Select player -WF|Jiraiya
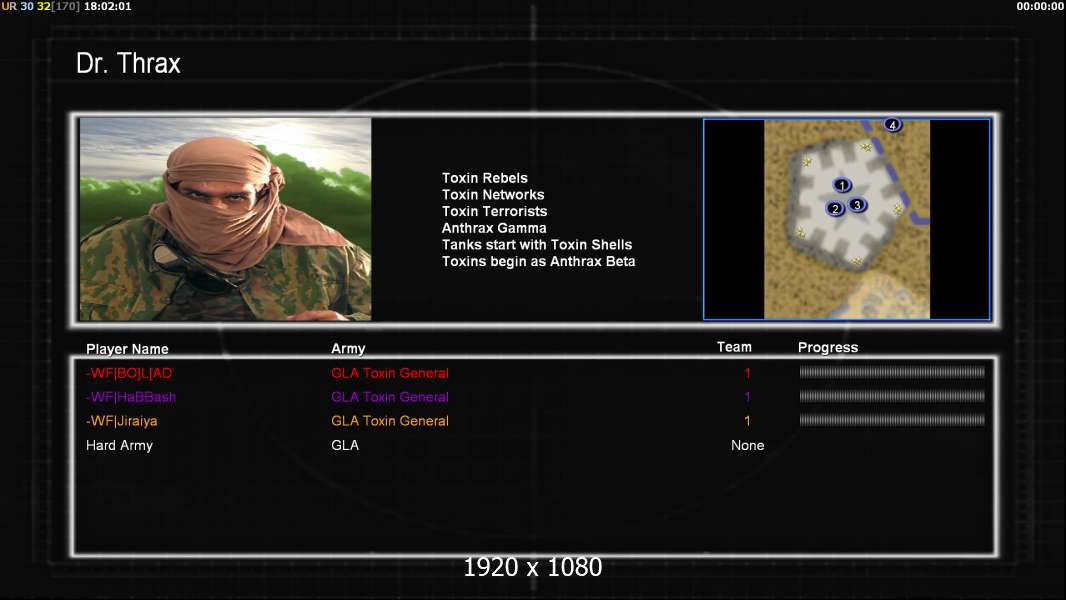 (x=121, y=421)
